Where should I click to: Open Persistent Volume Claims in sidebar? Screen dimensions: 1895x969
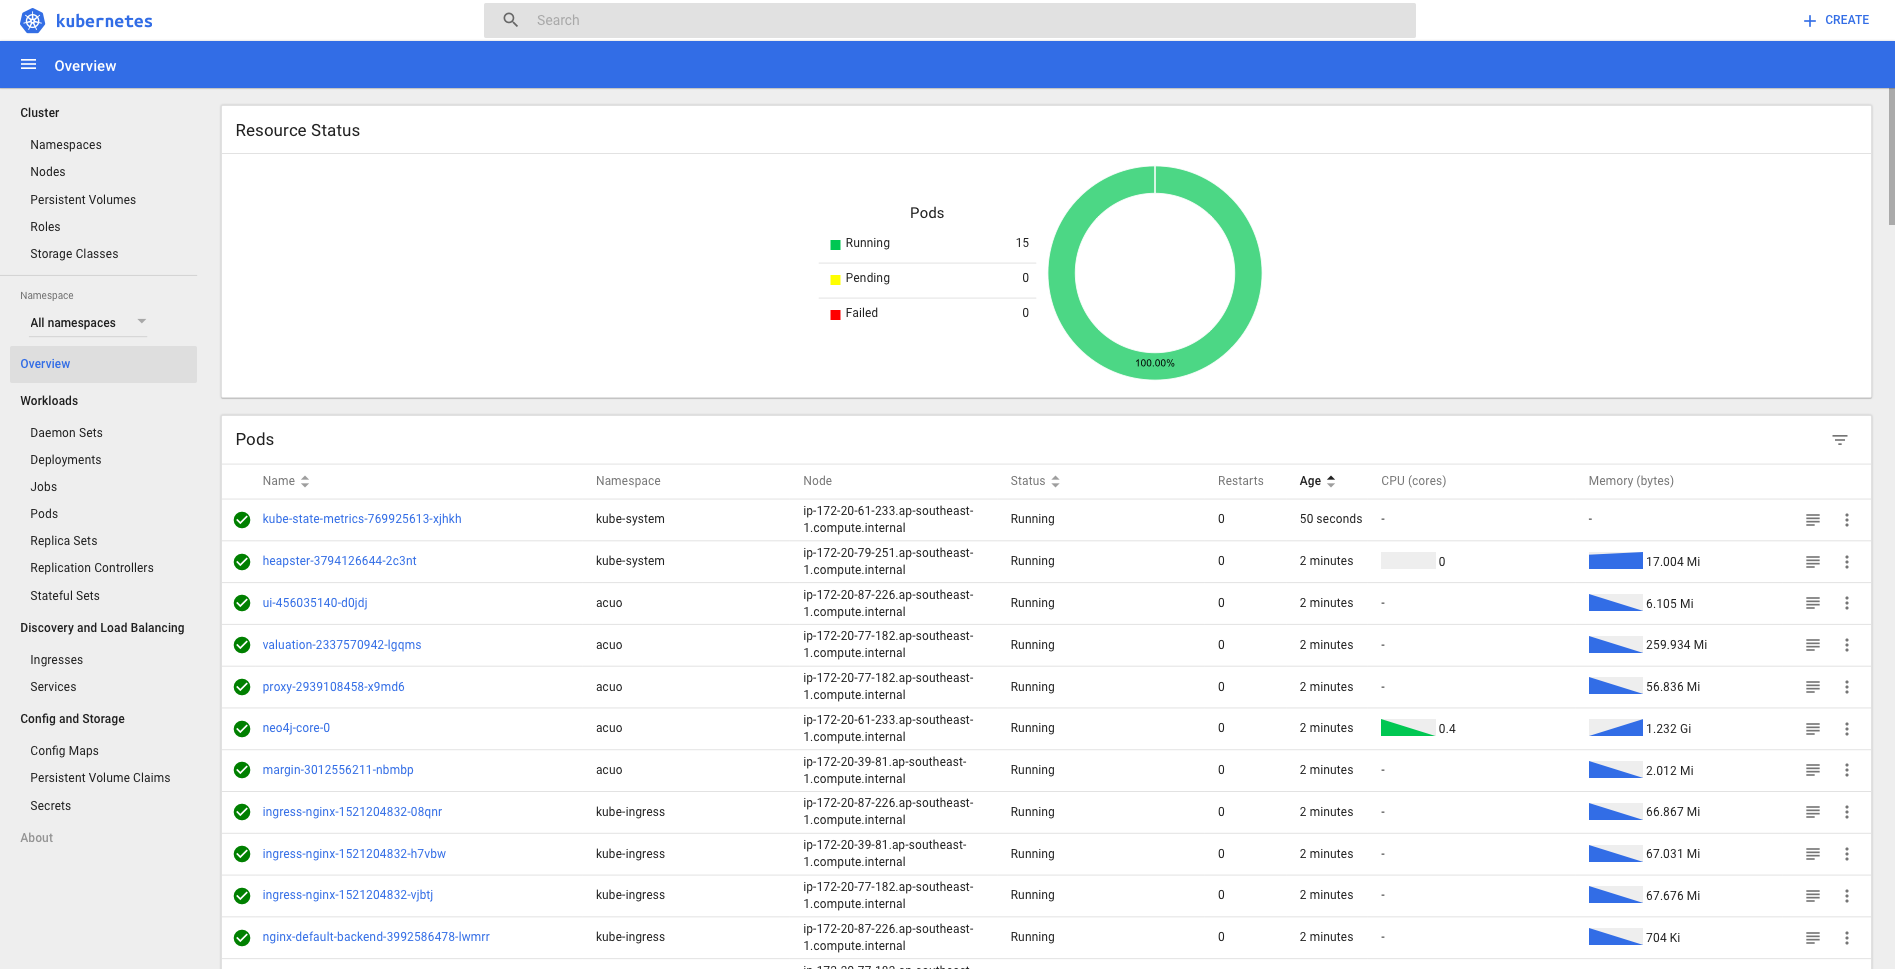100,778
